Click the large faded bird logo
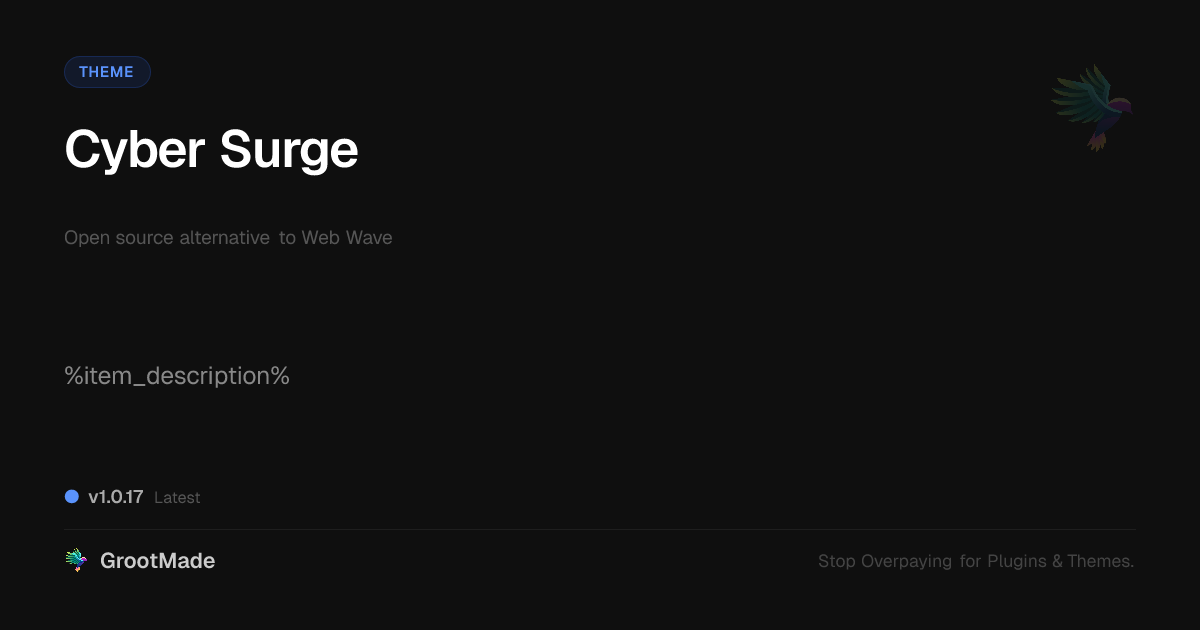 (x=1092, y=108)
